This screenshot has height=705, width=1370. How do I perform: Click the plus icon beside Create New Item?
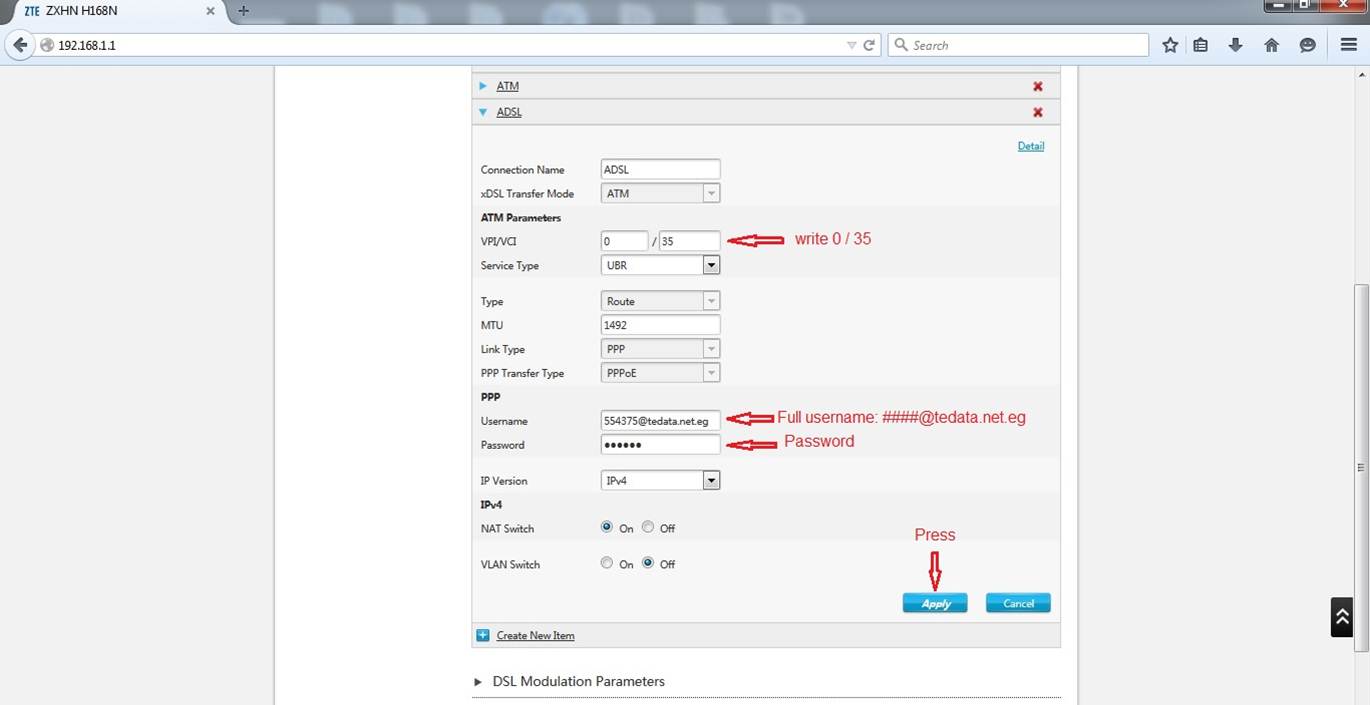click(x=483, y=635)
